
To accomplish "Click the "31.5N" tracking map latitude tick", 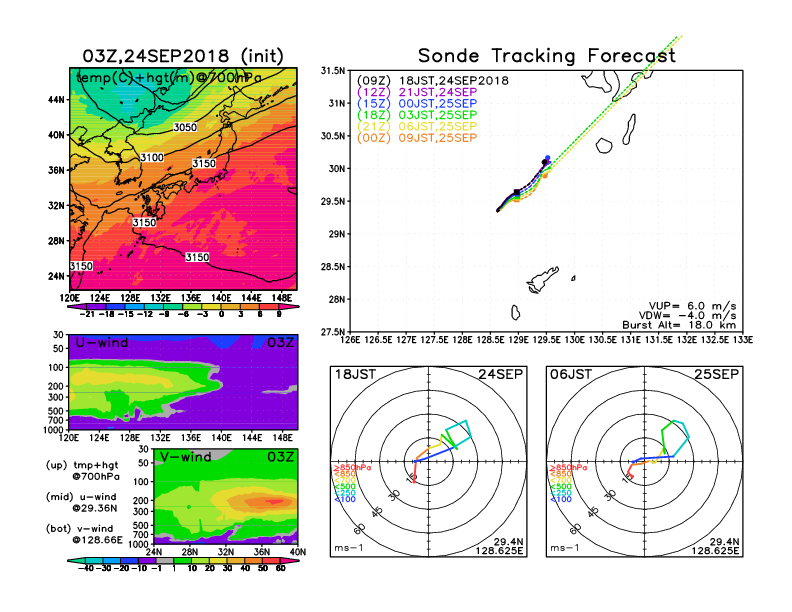I will (x=333, y=71).
